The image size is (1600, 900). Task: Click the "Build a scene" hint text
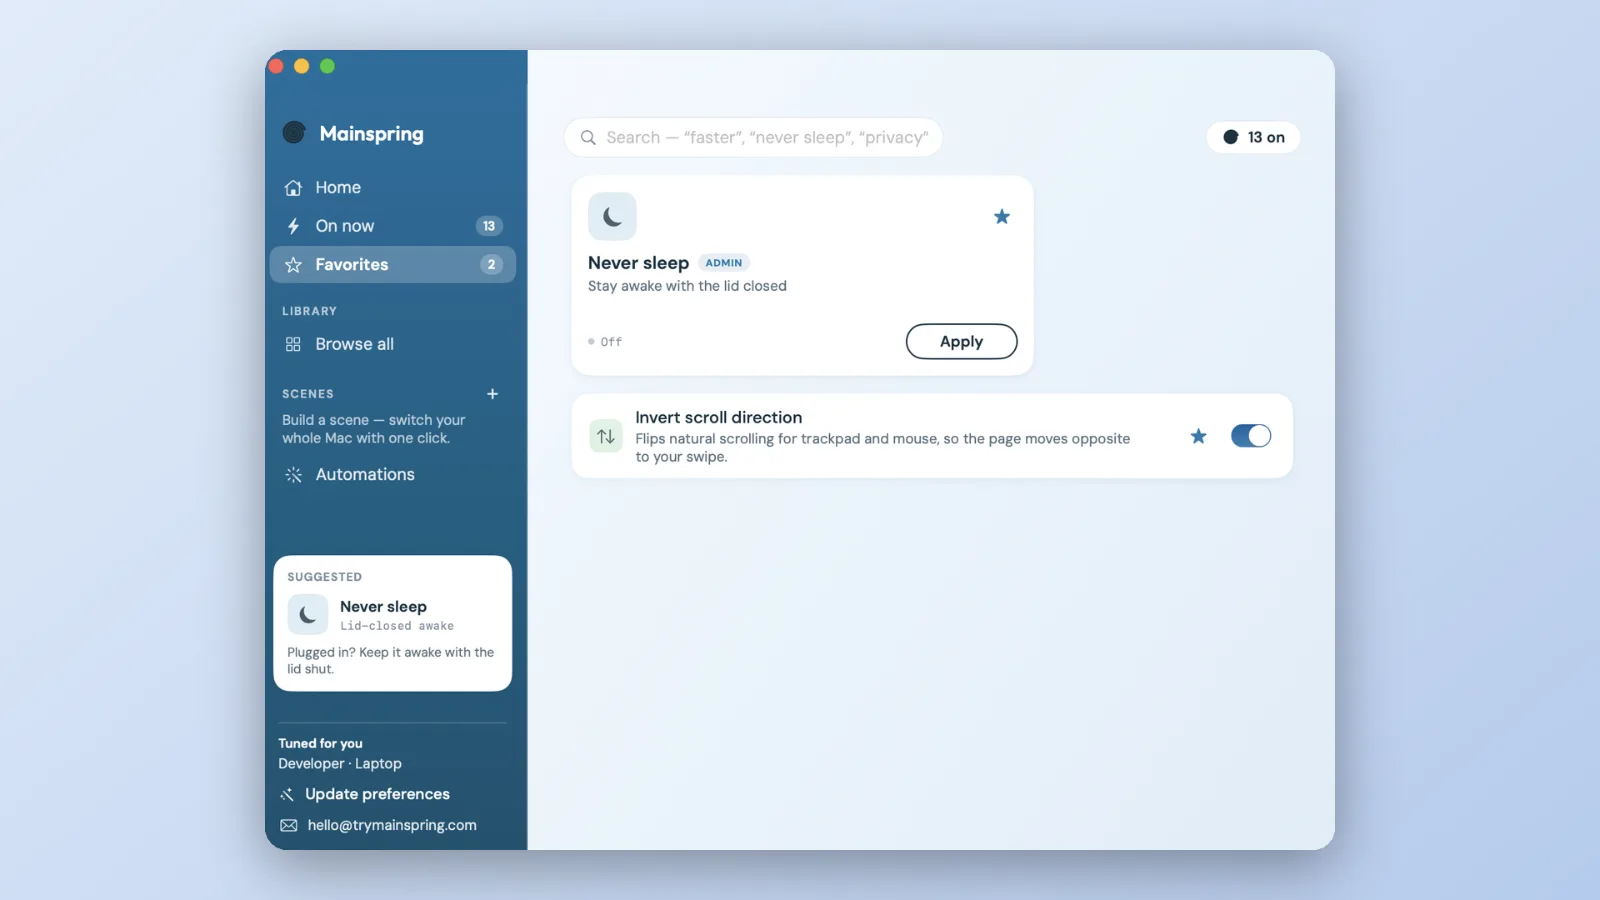click(x=374, y=429)
